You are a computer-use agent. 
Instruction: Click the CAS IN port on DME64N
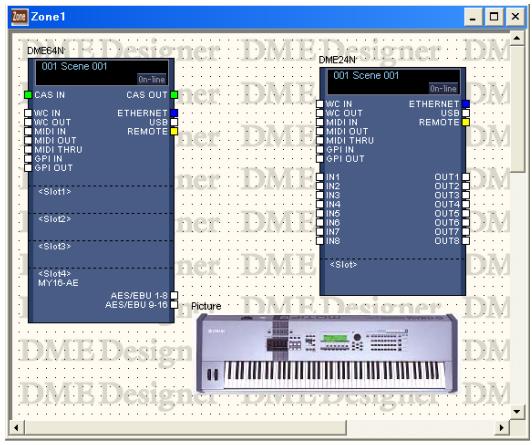click(28, 95)
